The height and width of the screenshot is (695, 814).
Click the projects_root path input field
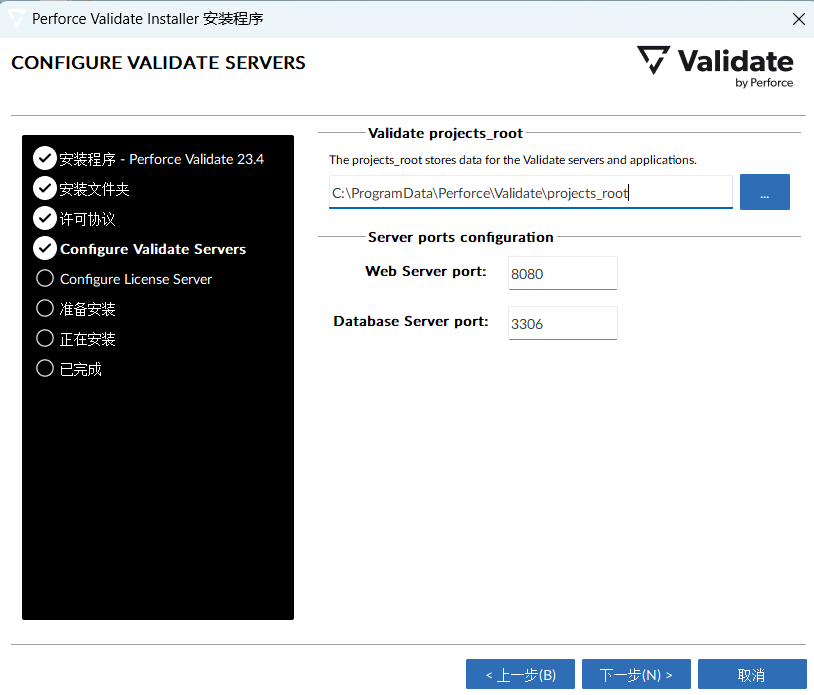point(530,193)
